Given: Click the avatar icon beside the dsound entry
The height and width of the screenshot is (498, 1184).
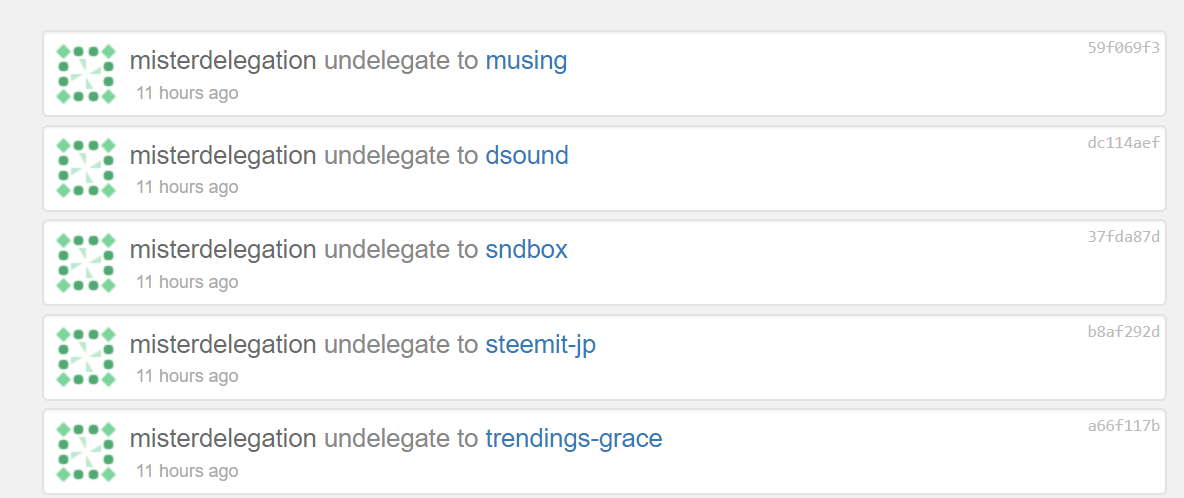Looking at the screenshot, I should (x=86, y=168).
